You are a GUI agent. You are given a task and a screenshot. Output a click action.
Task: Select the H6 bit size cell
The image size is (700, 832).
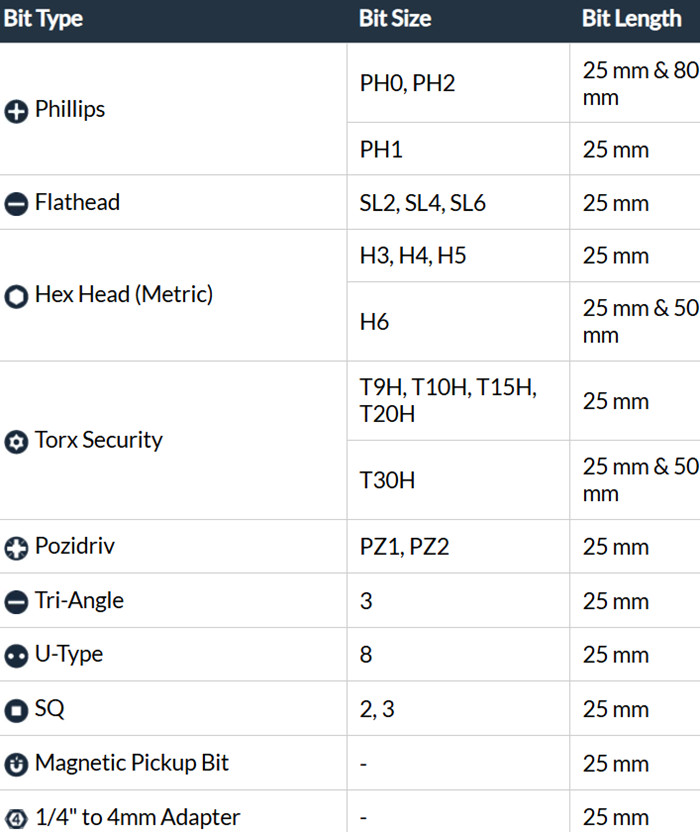click(374, 322)
